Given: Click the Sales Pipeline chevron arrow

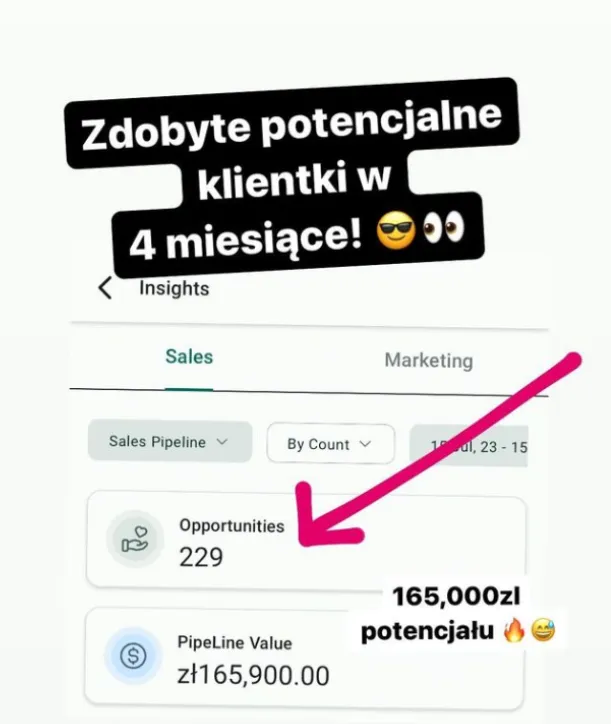Looking at the screenshot, I should pyautogui.click(x=222, y=441).
